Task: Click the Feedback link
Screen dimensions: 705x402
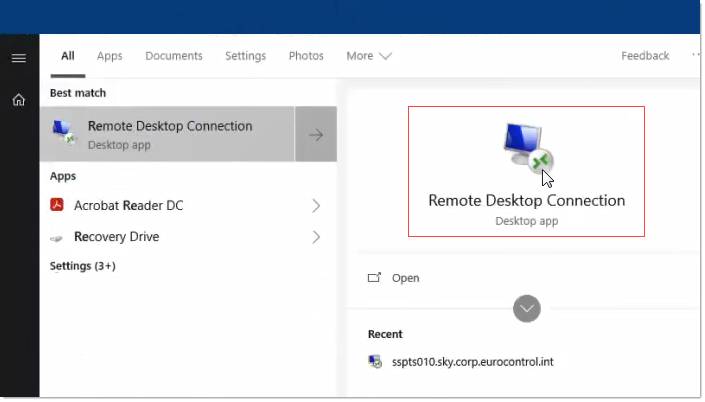Action: coord(645,56)
